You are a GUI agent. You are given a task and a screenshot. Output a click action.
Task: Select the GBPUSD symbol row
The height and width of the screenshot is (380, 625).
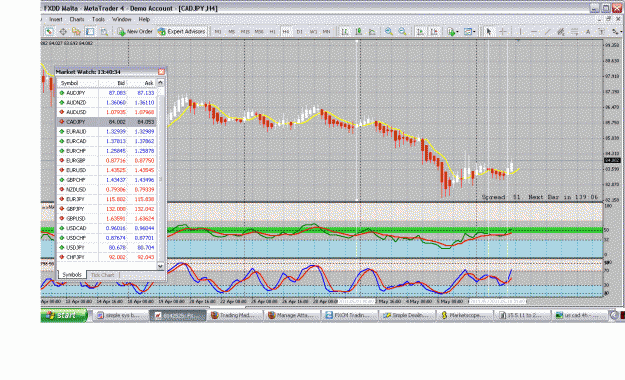(x=107, y=219)
